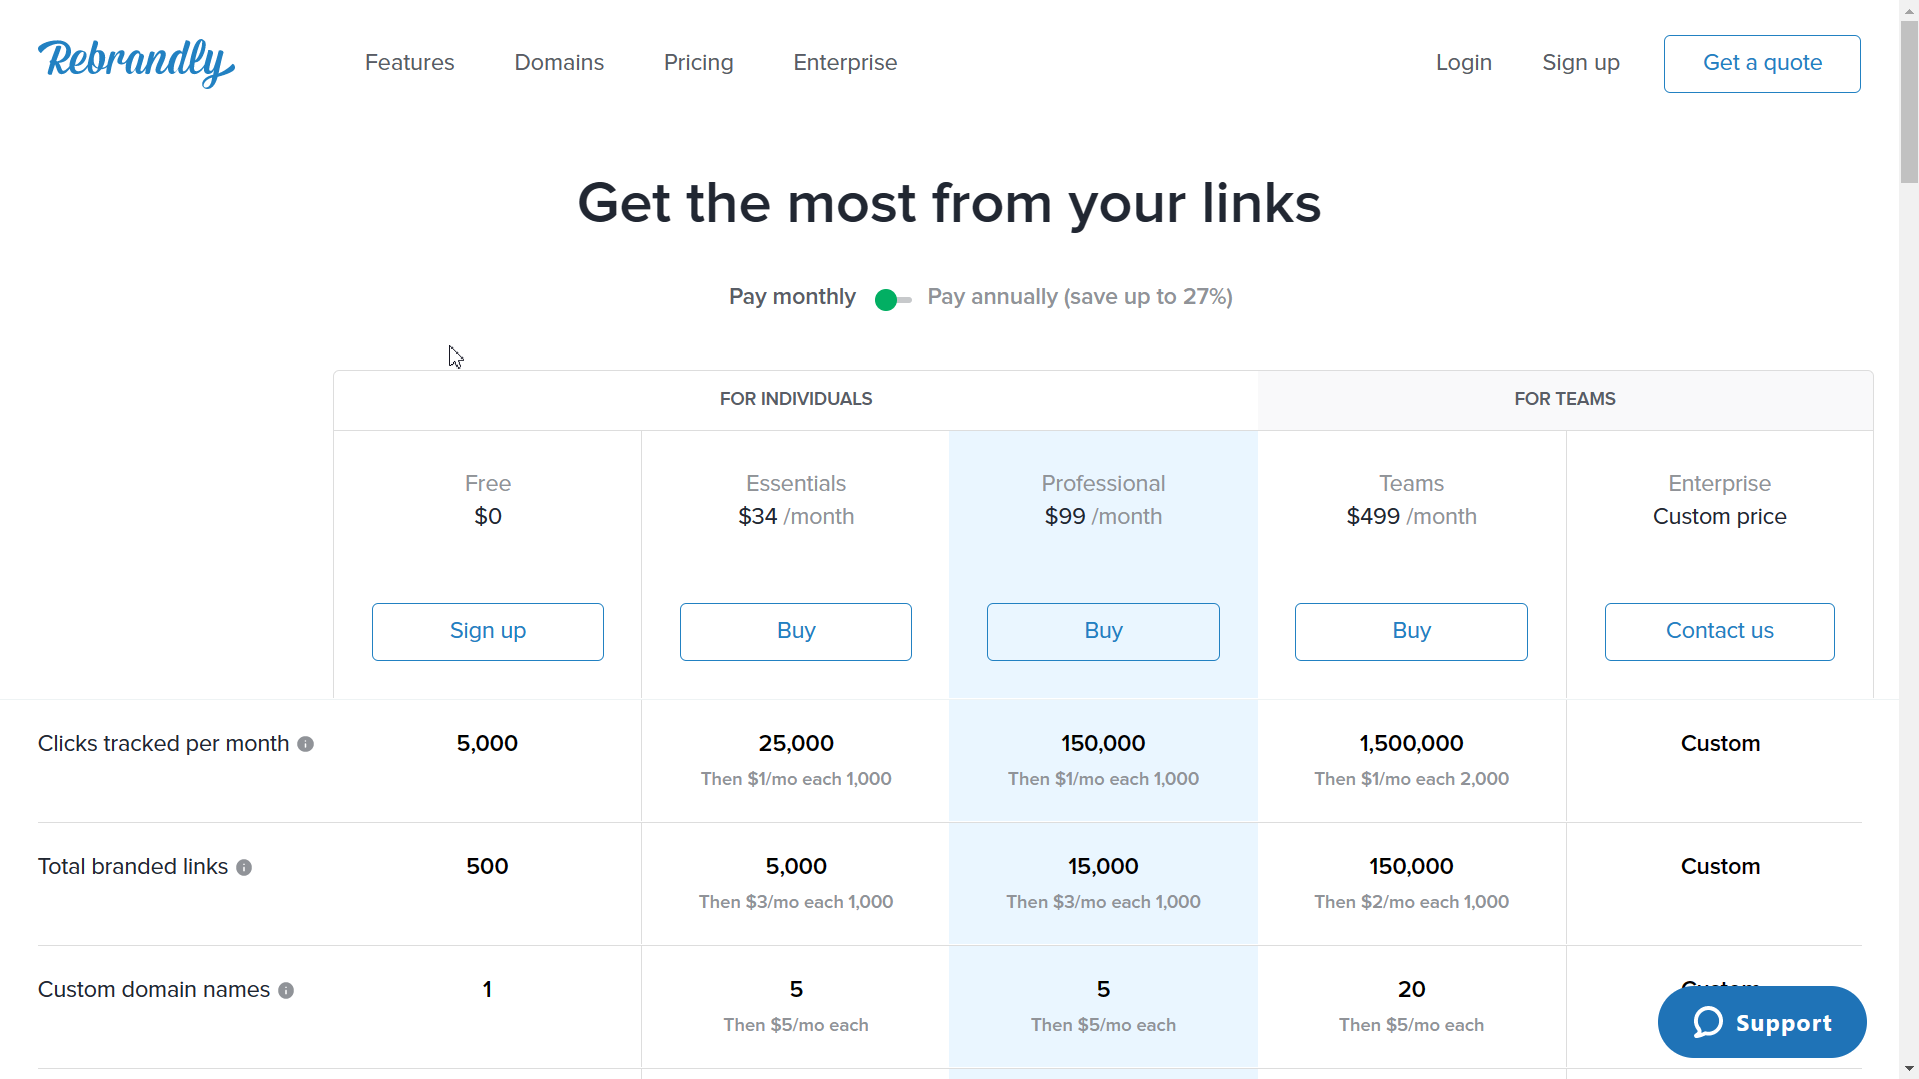Select Pay monthly billing label
1919x1079 pixels.
(792, 297)
